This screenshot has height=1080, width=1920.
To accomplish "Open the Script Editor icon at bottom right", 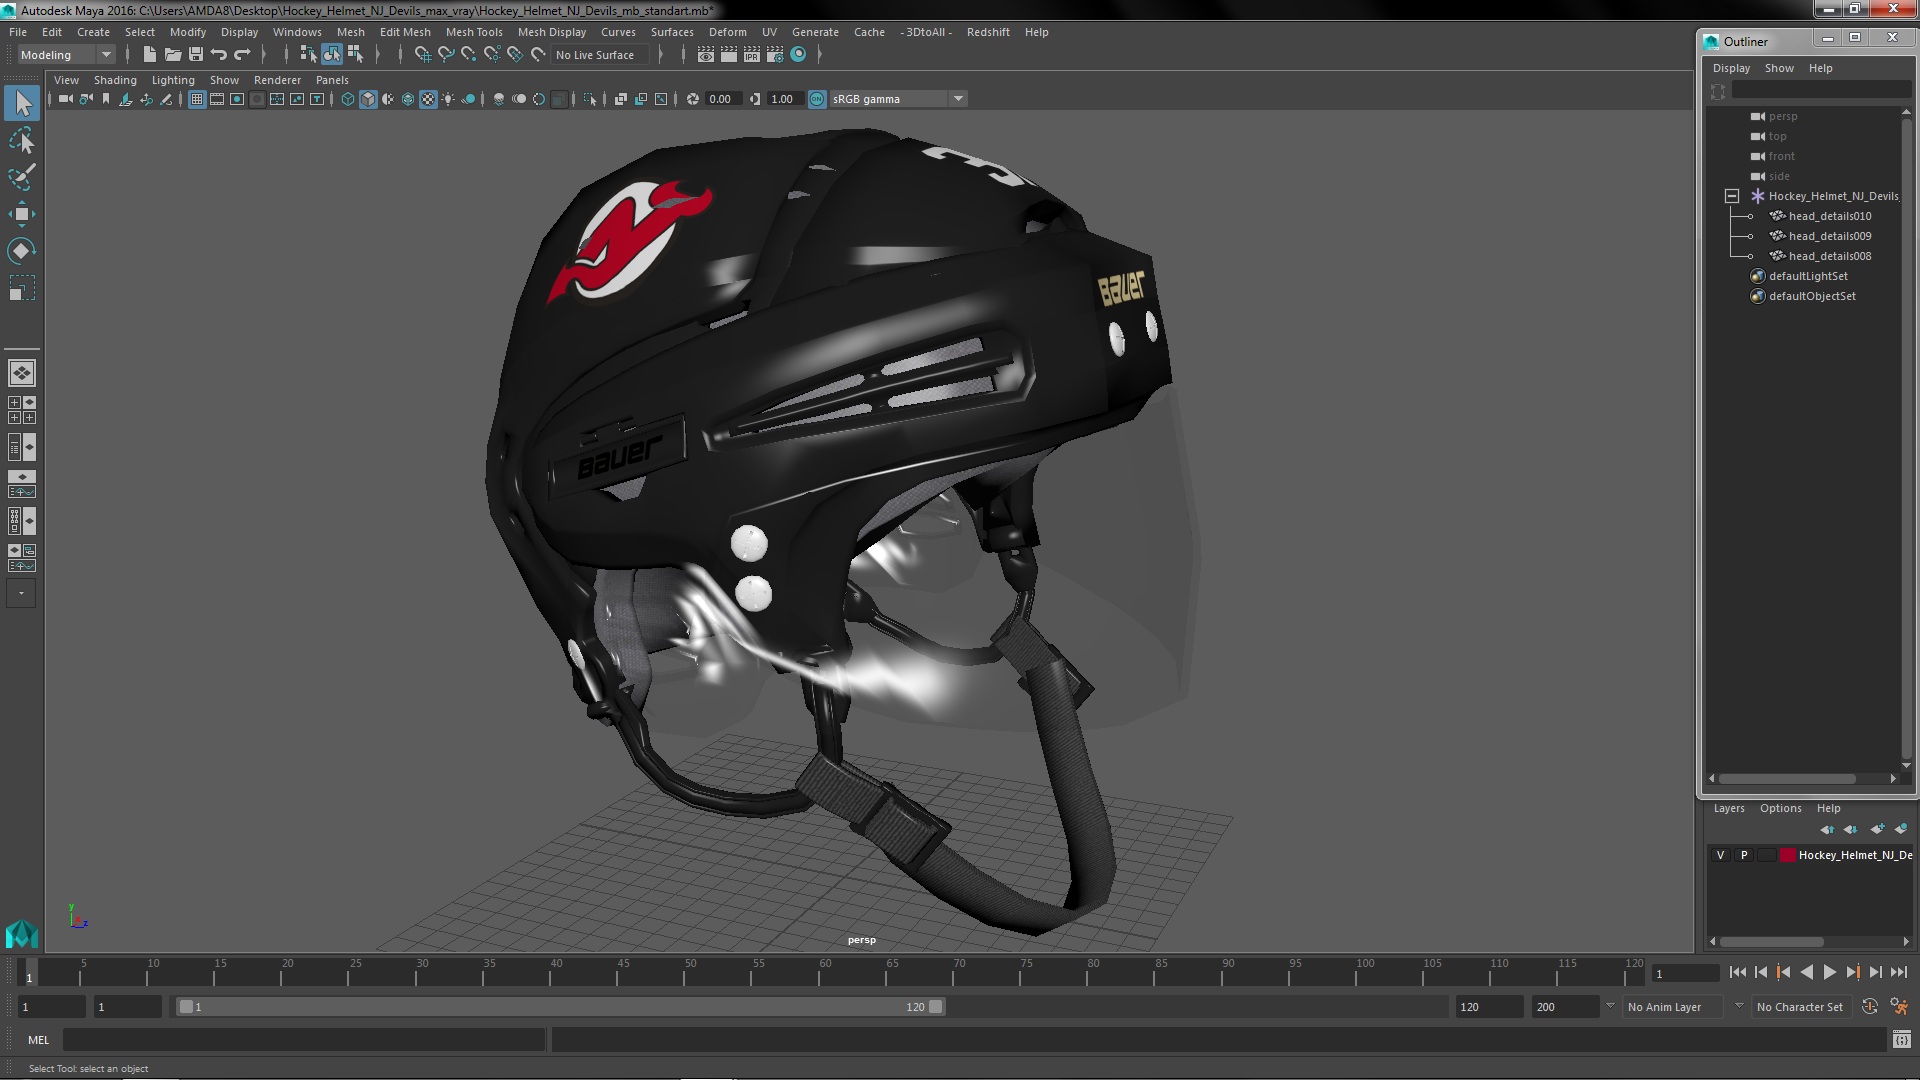I will pos(1901,1040).
